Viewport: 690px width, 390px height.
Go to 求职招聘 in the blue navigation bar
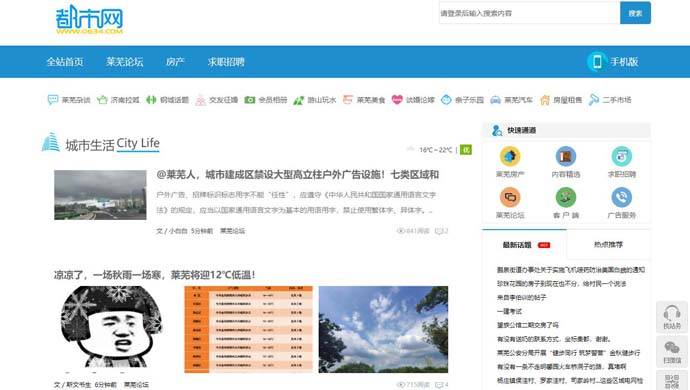[x=226, y=62]
